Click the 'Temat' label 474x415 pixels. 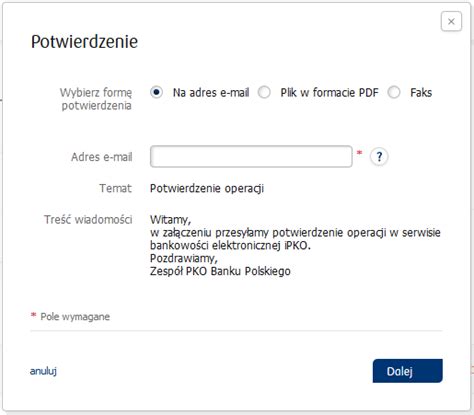[115, 188]
